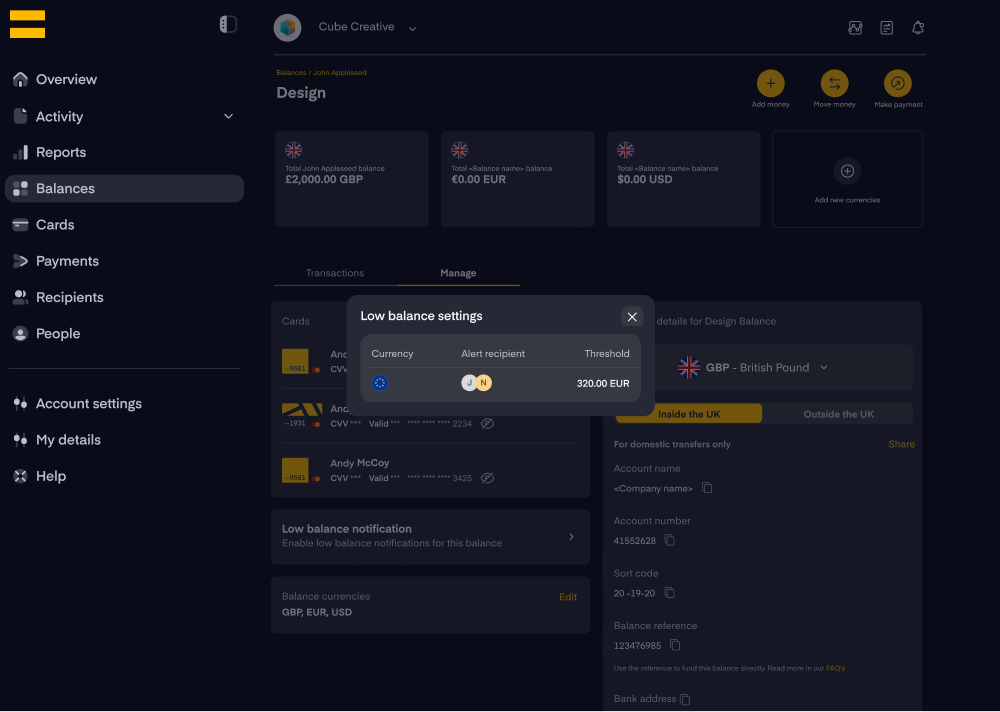Go to Reports section

coord(61,152)
